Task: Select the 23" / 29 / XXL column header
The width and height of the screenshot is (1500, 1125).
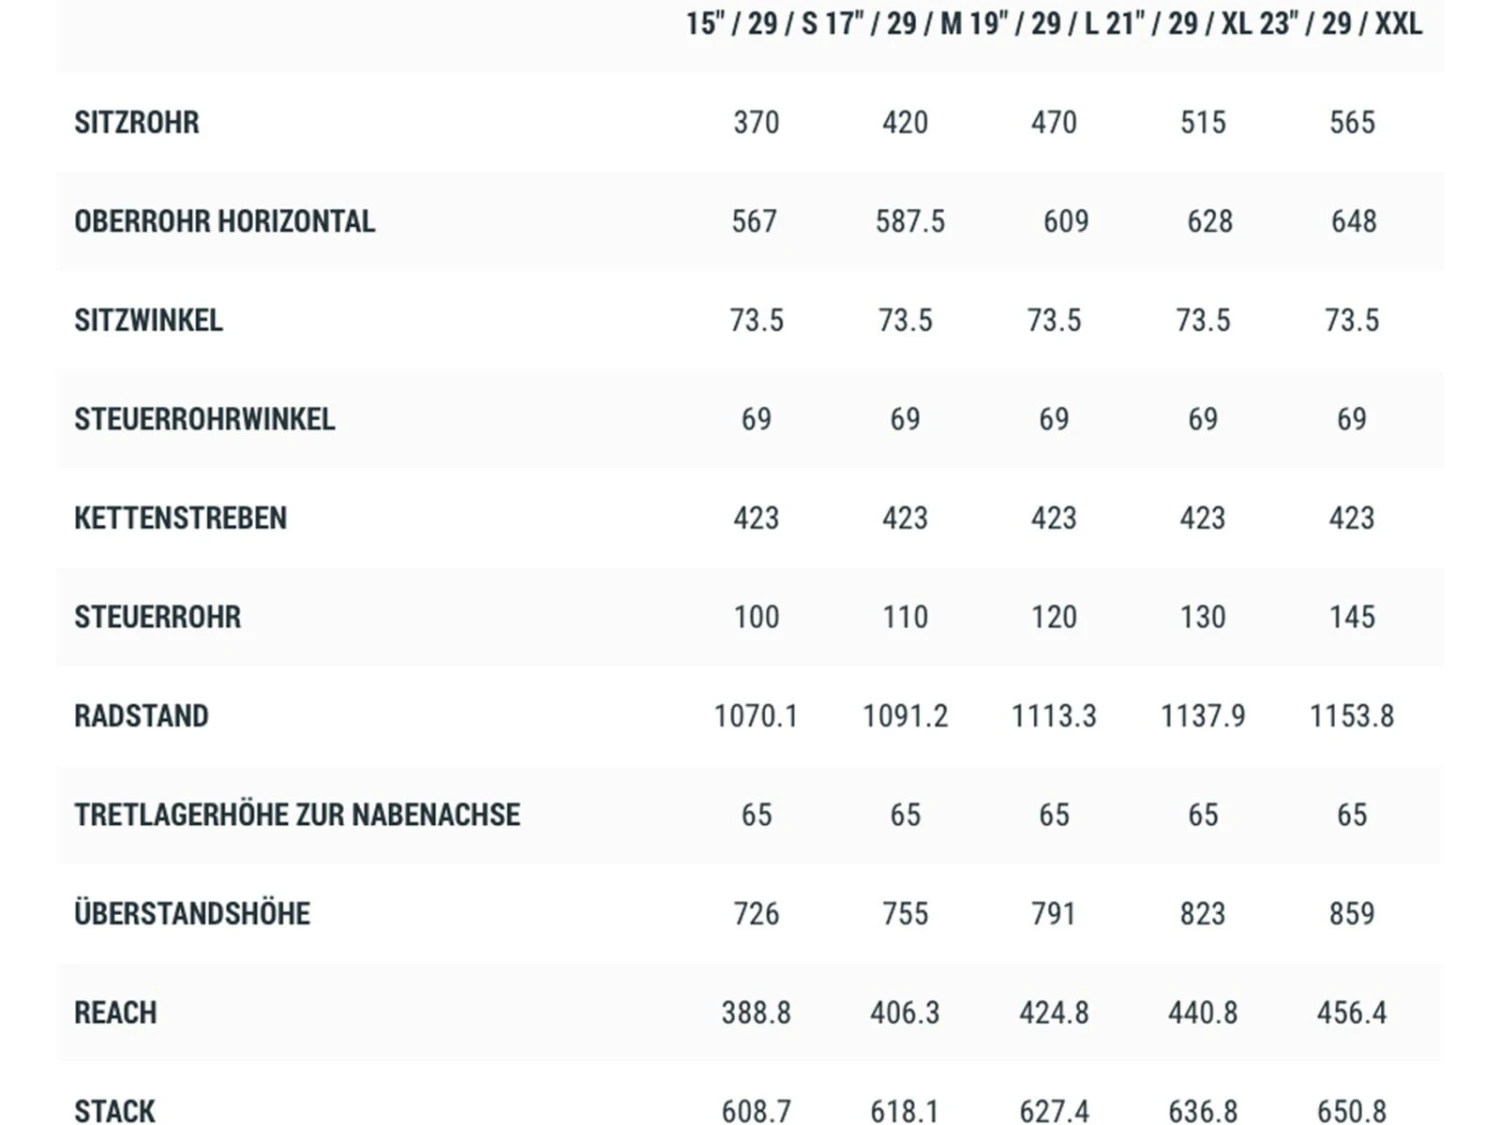Action: pos(1340,24)
